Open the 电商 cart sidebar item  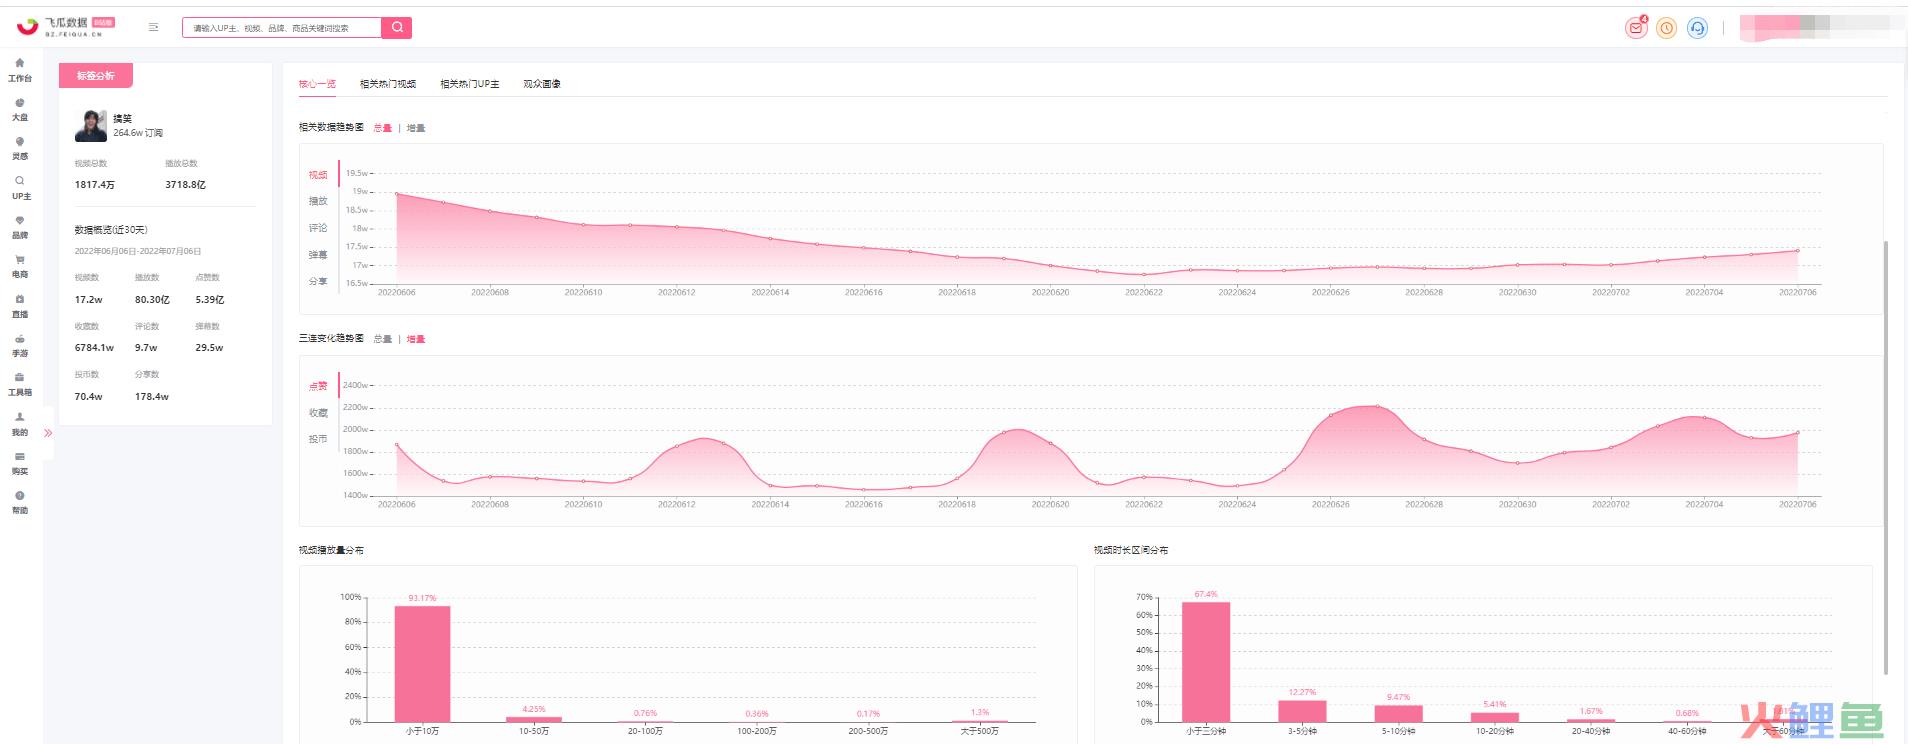pos(20,266)
